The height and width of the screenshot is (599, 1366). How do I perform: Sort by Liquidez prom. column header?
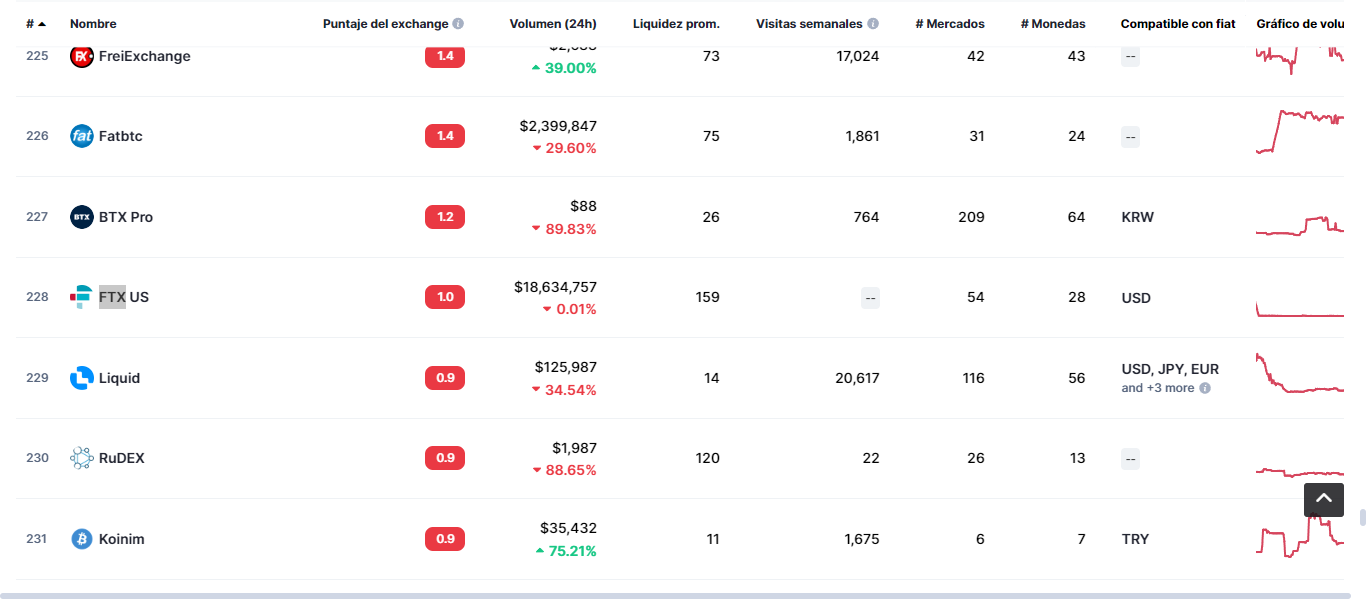[675, 24]
